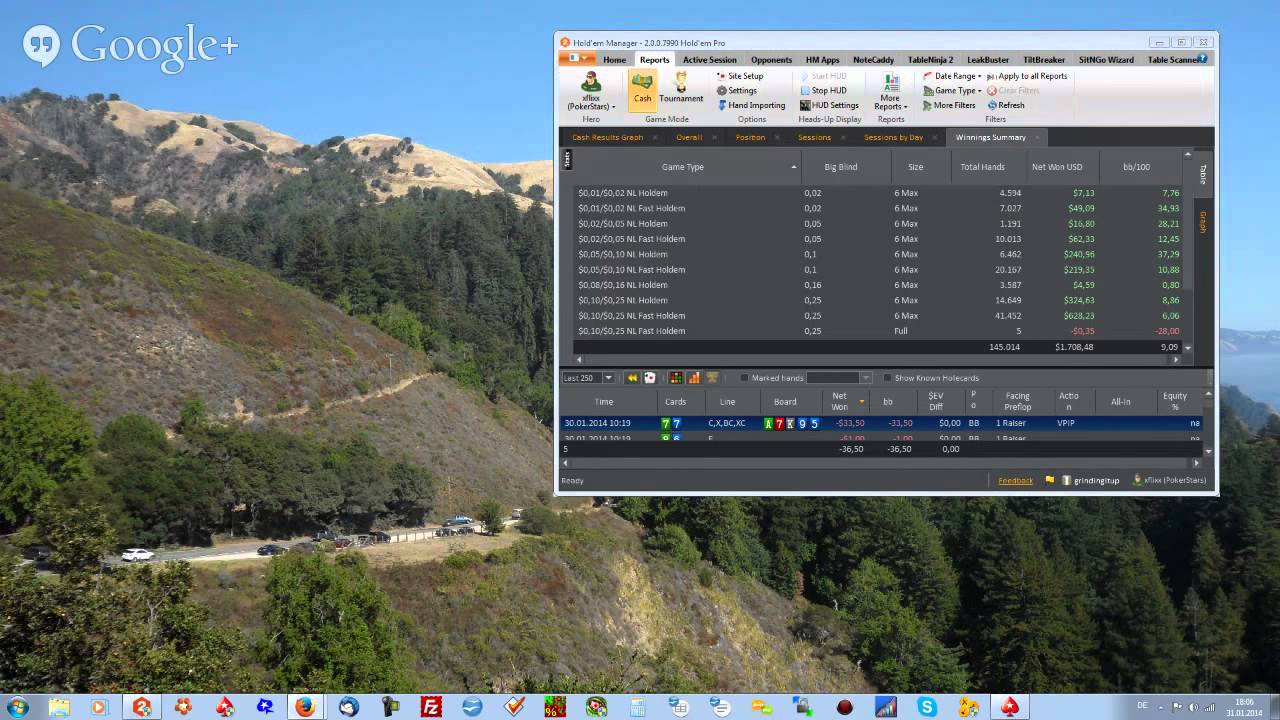Click the Hold'em Manager taskbar icon

[142, 707]
